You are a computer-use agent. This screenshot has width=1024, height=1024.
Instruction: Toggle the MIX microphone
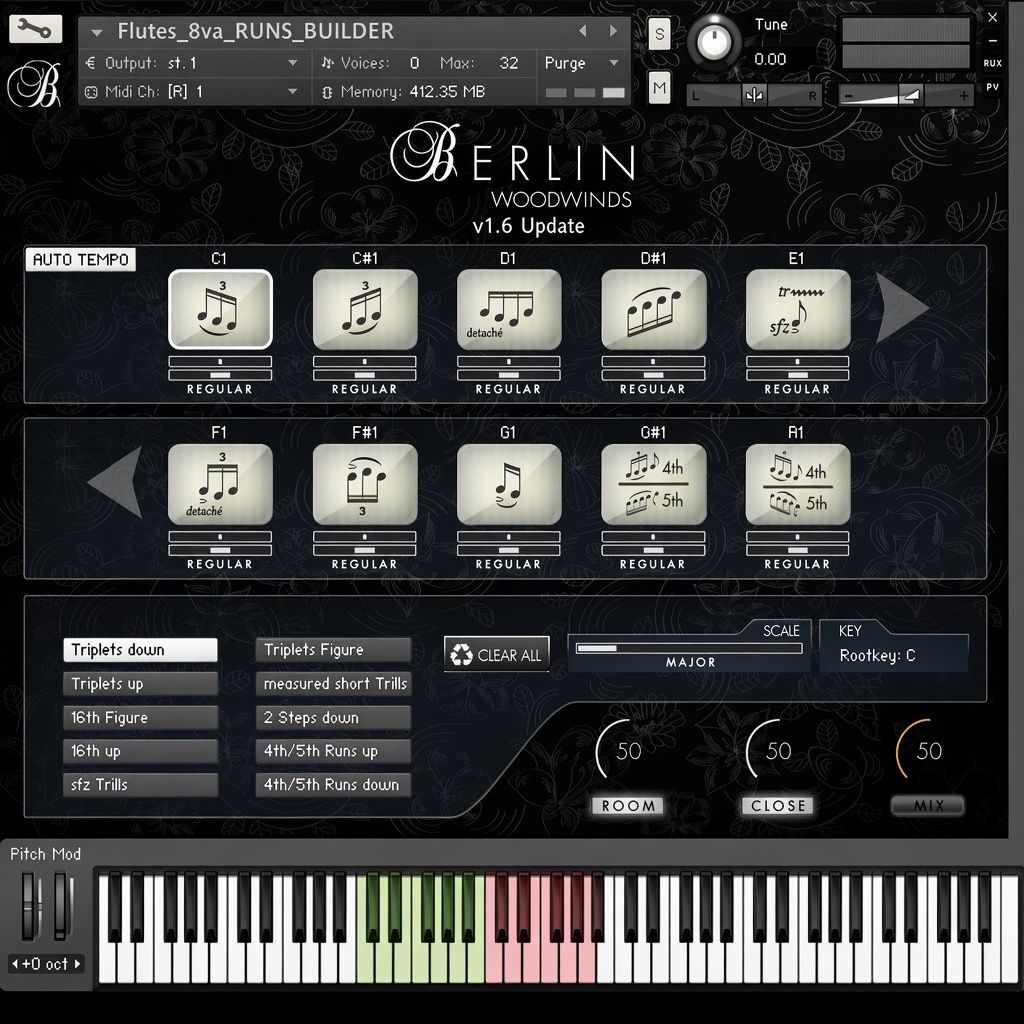click(928, 805)
